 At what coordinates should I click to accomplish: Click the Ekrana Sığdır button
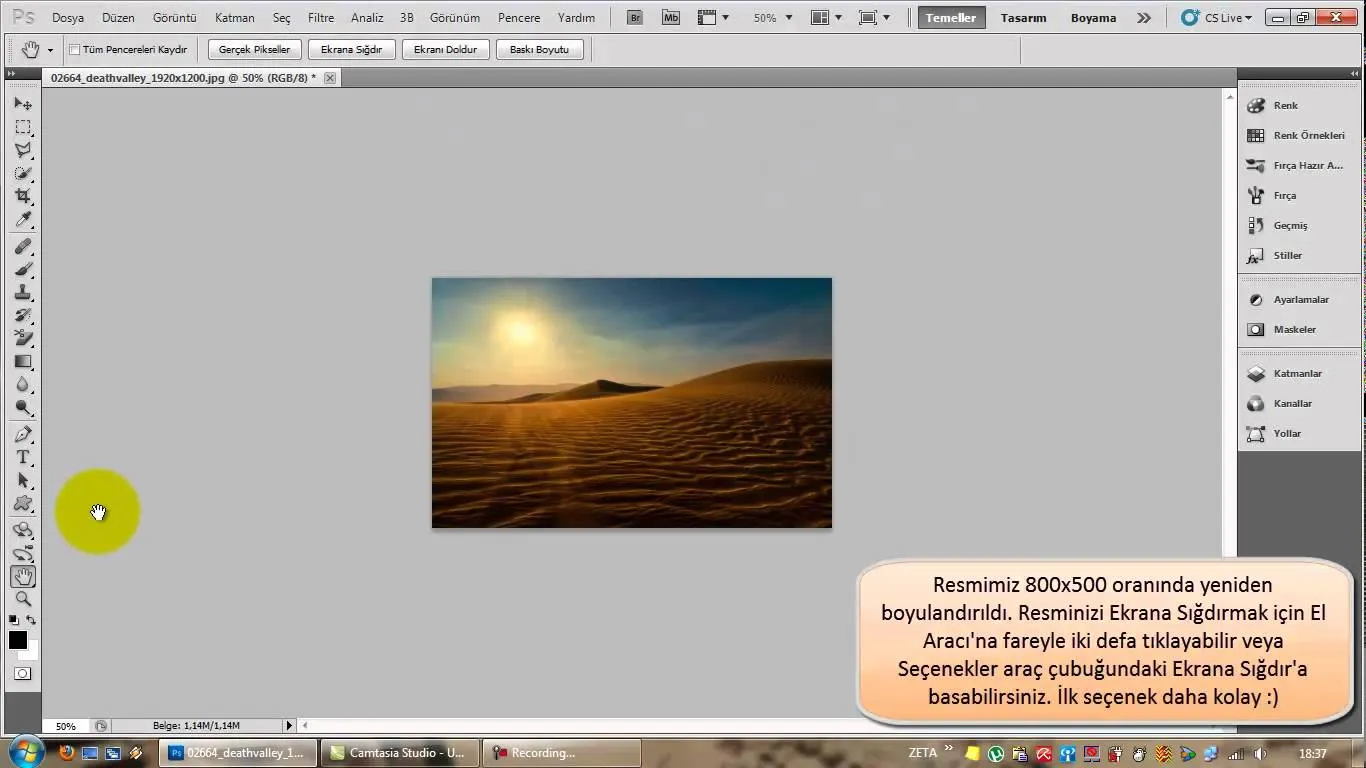tap(351, 48)
